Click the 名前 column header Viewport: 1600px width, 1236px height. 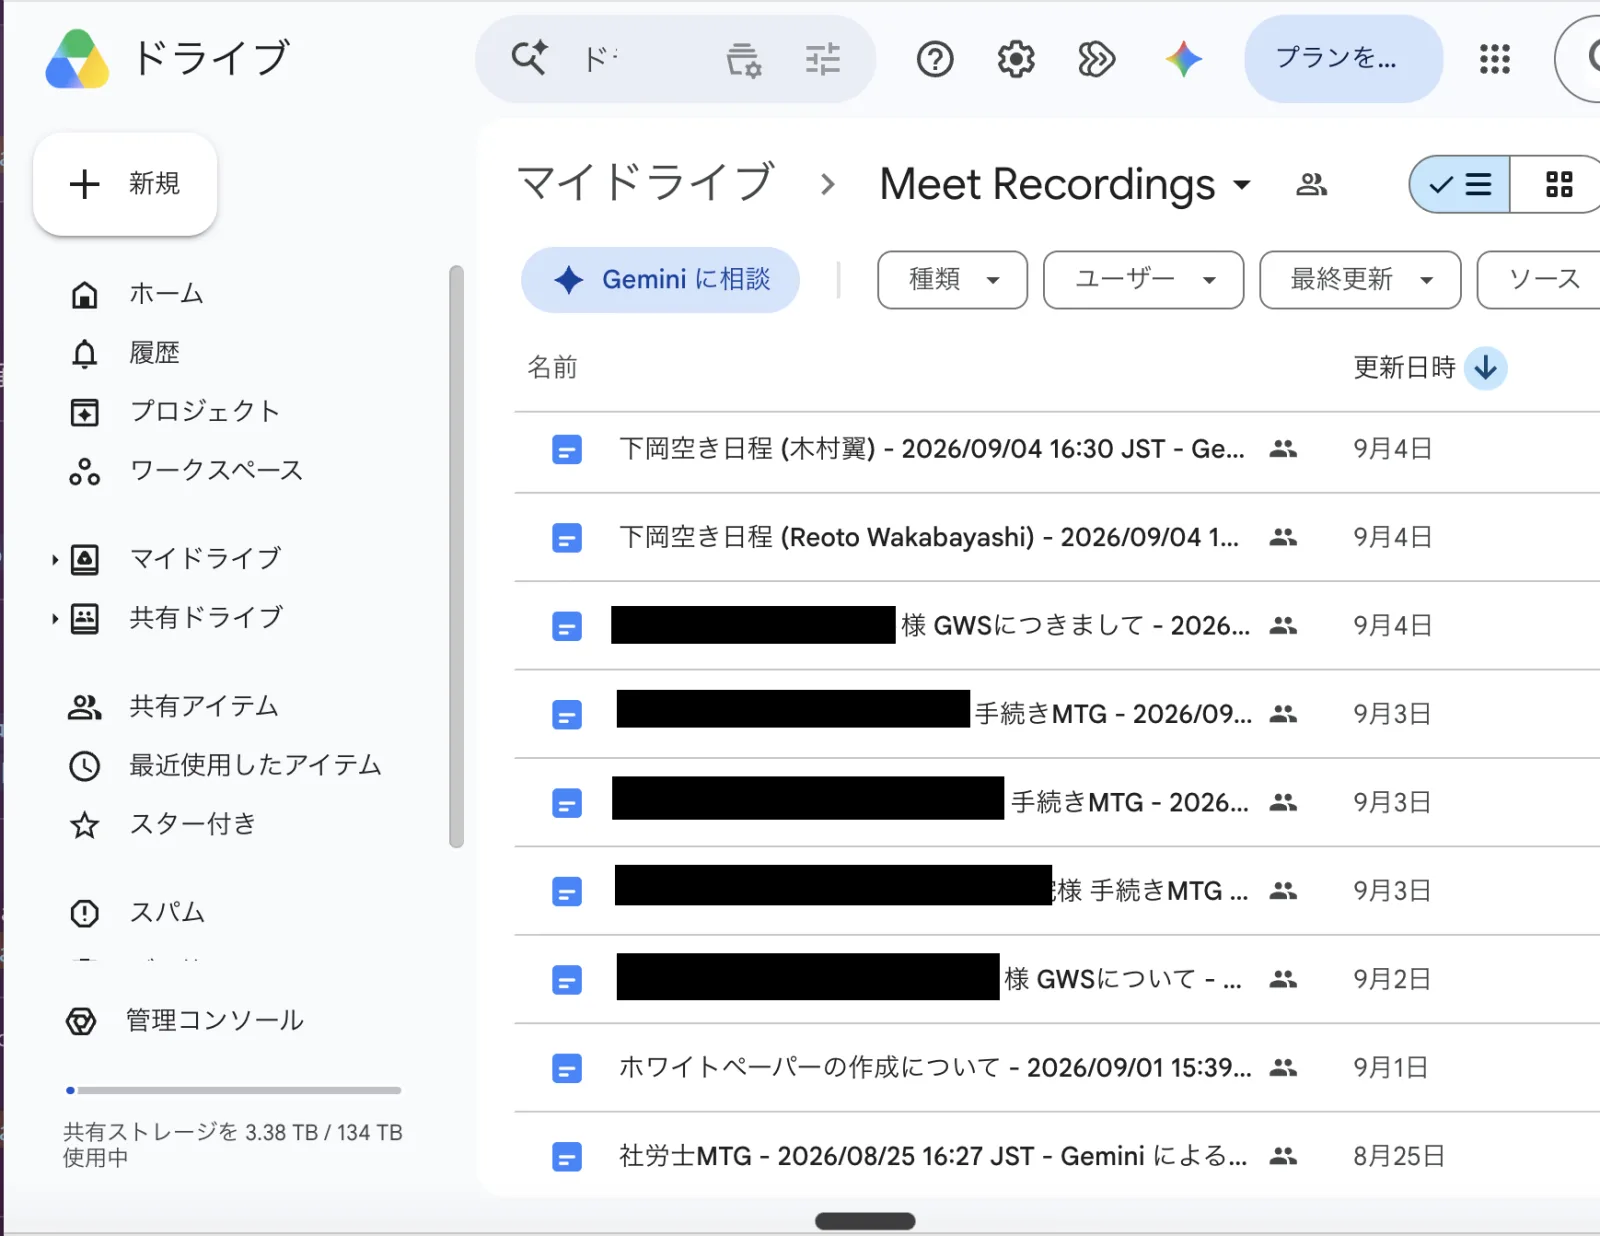(552, 368)
